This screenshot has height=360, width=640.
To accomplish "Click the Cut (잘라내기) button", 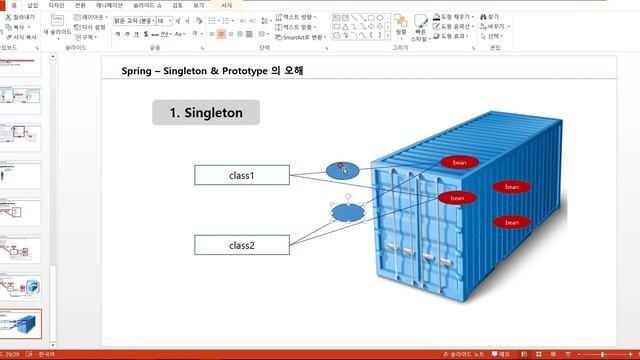I will click(x=20, y=18).
